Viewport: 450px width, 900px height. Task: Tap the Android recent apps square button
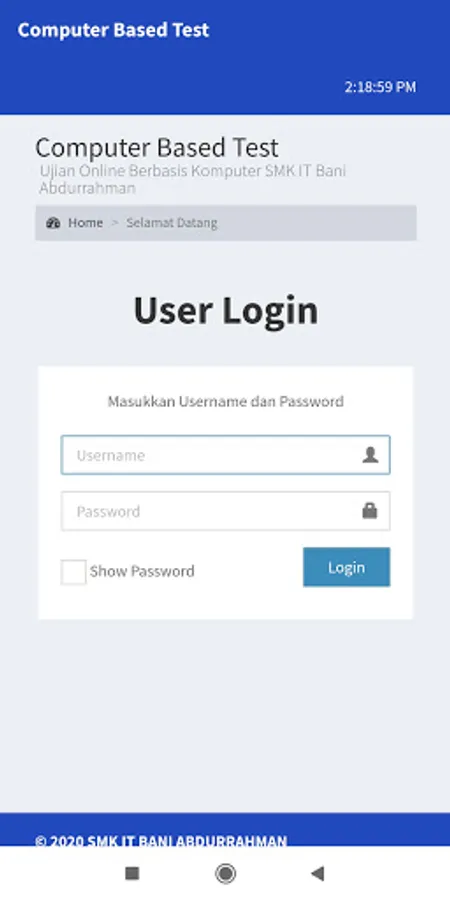pyautogui.click(x=132, y=874)
